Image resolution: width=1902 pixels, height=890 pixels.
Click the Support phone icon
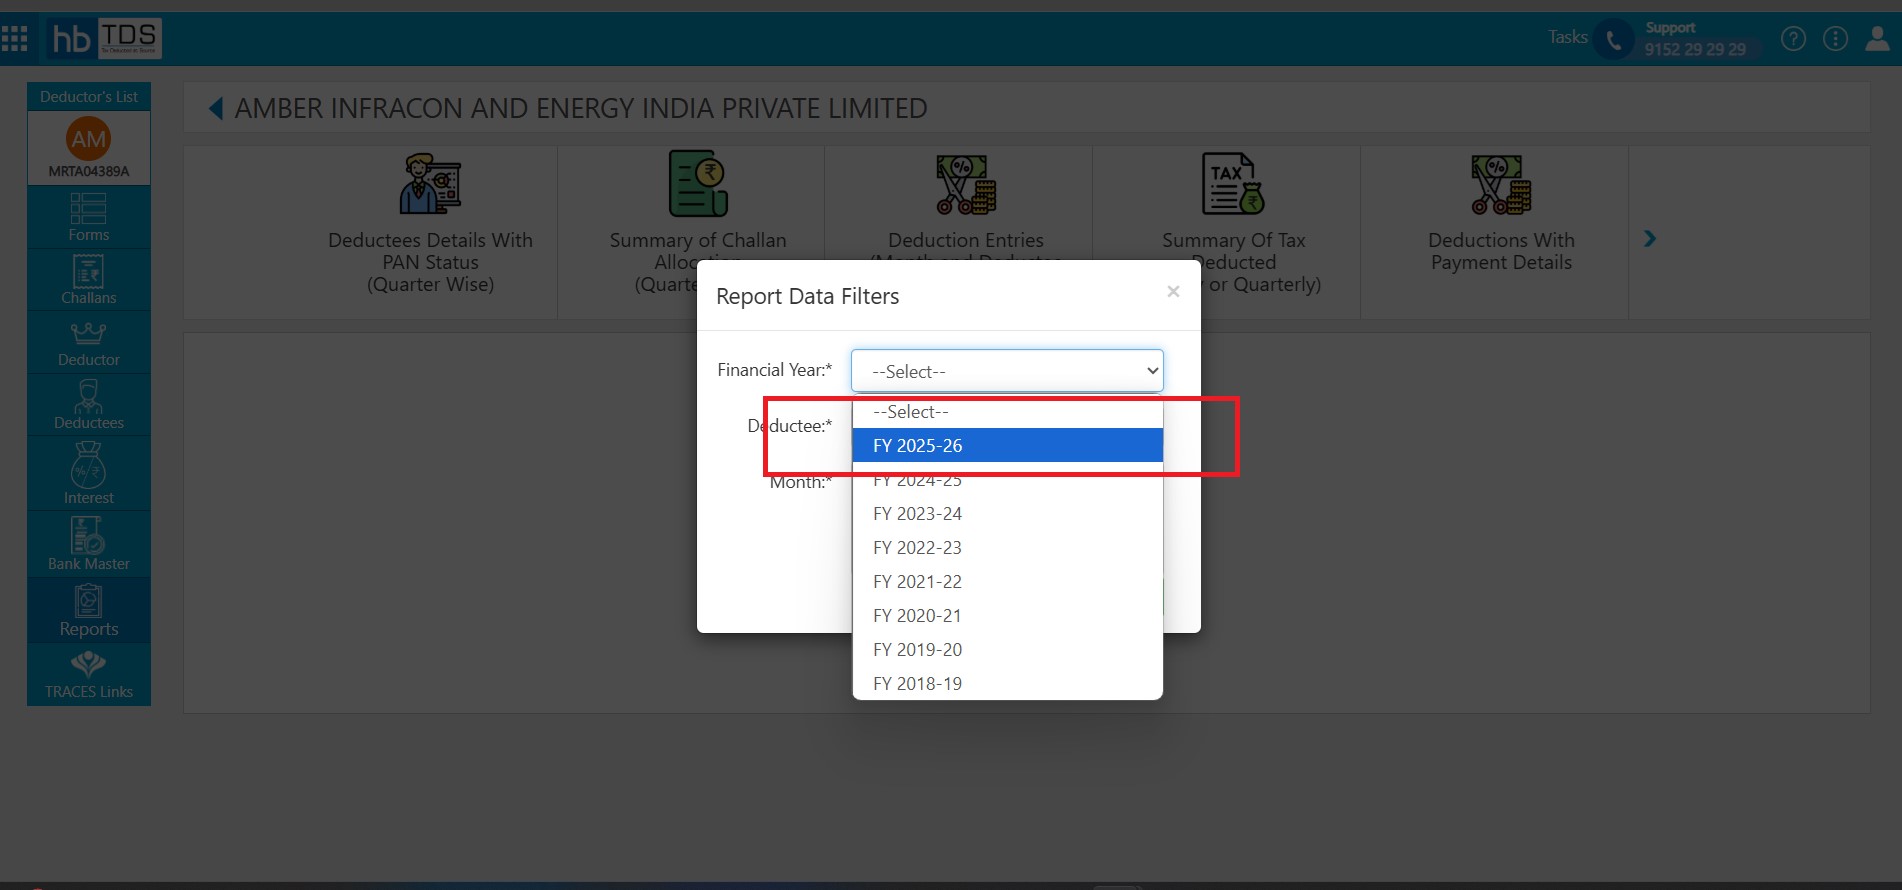point(1613,40)
